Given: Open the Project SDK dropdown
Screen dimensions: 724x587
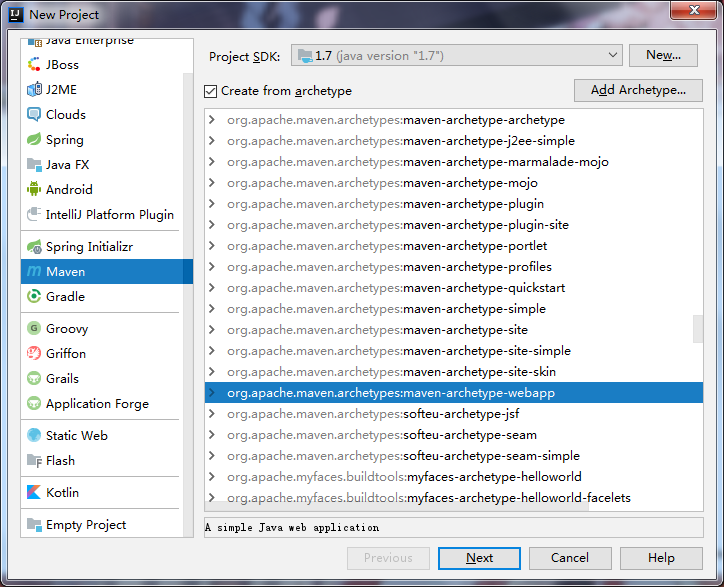Looking at the screenshot, I should (457, 55).
